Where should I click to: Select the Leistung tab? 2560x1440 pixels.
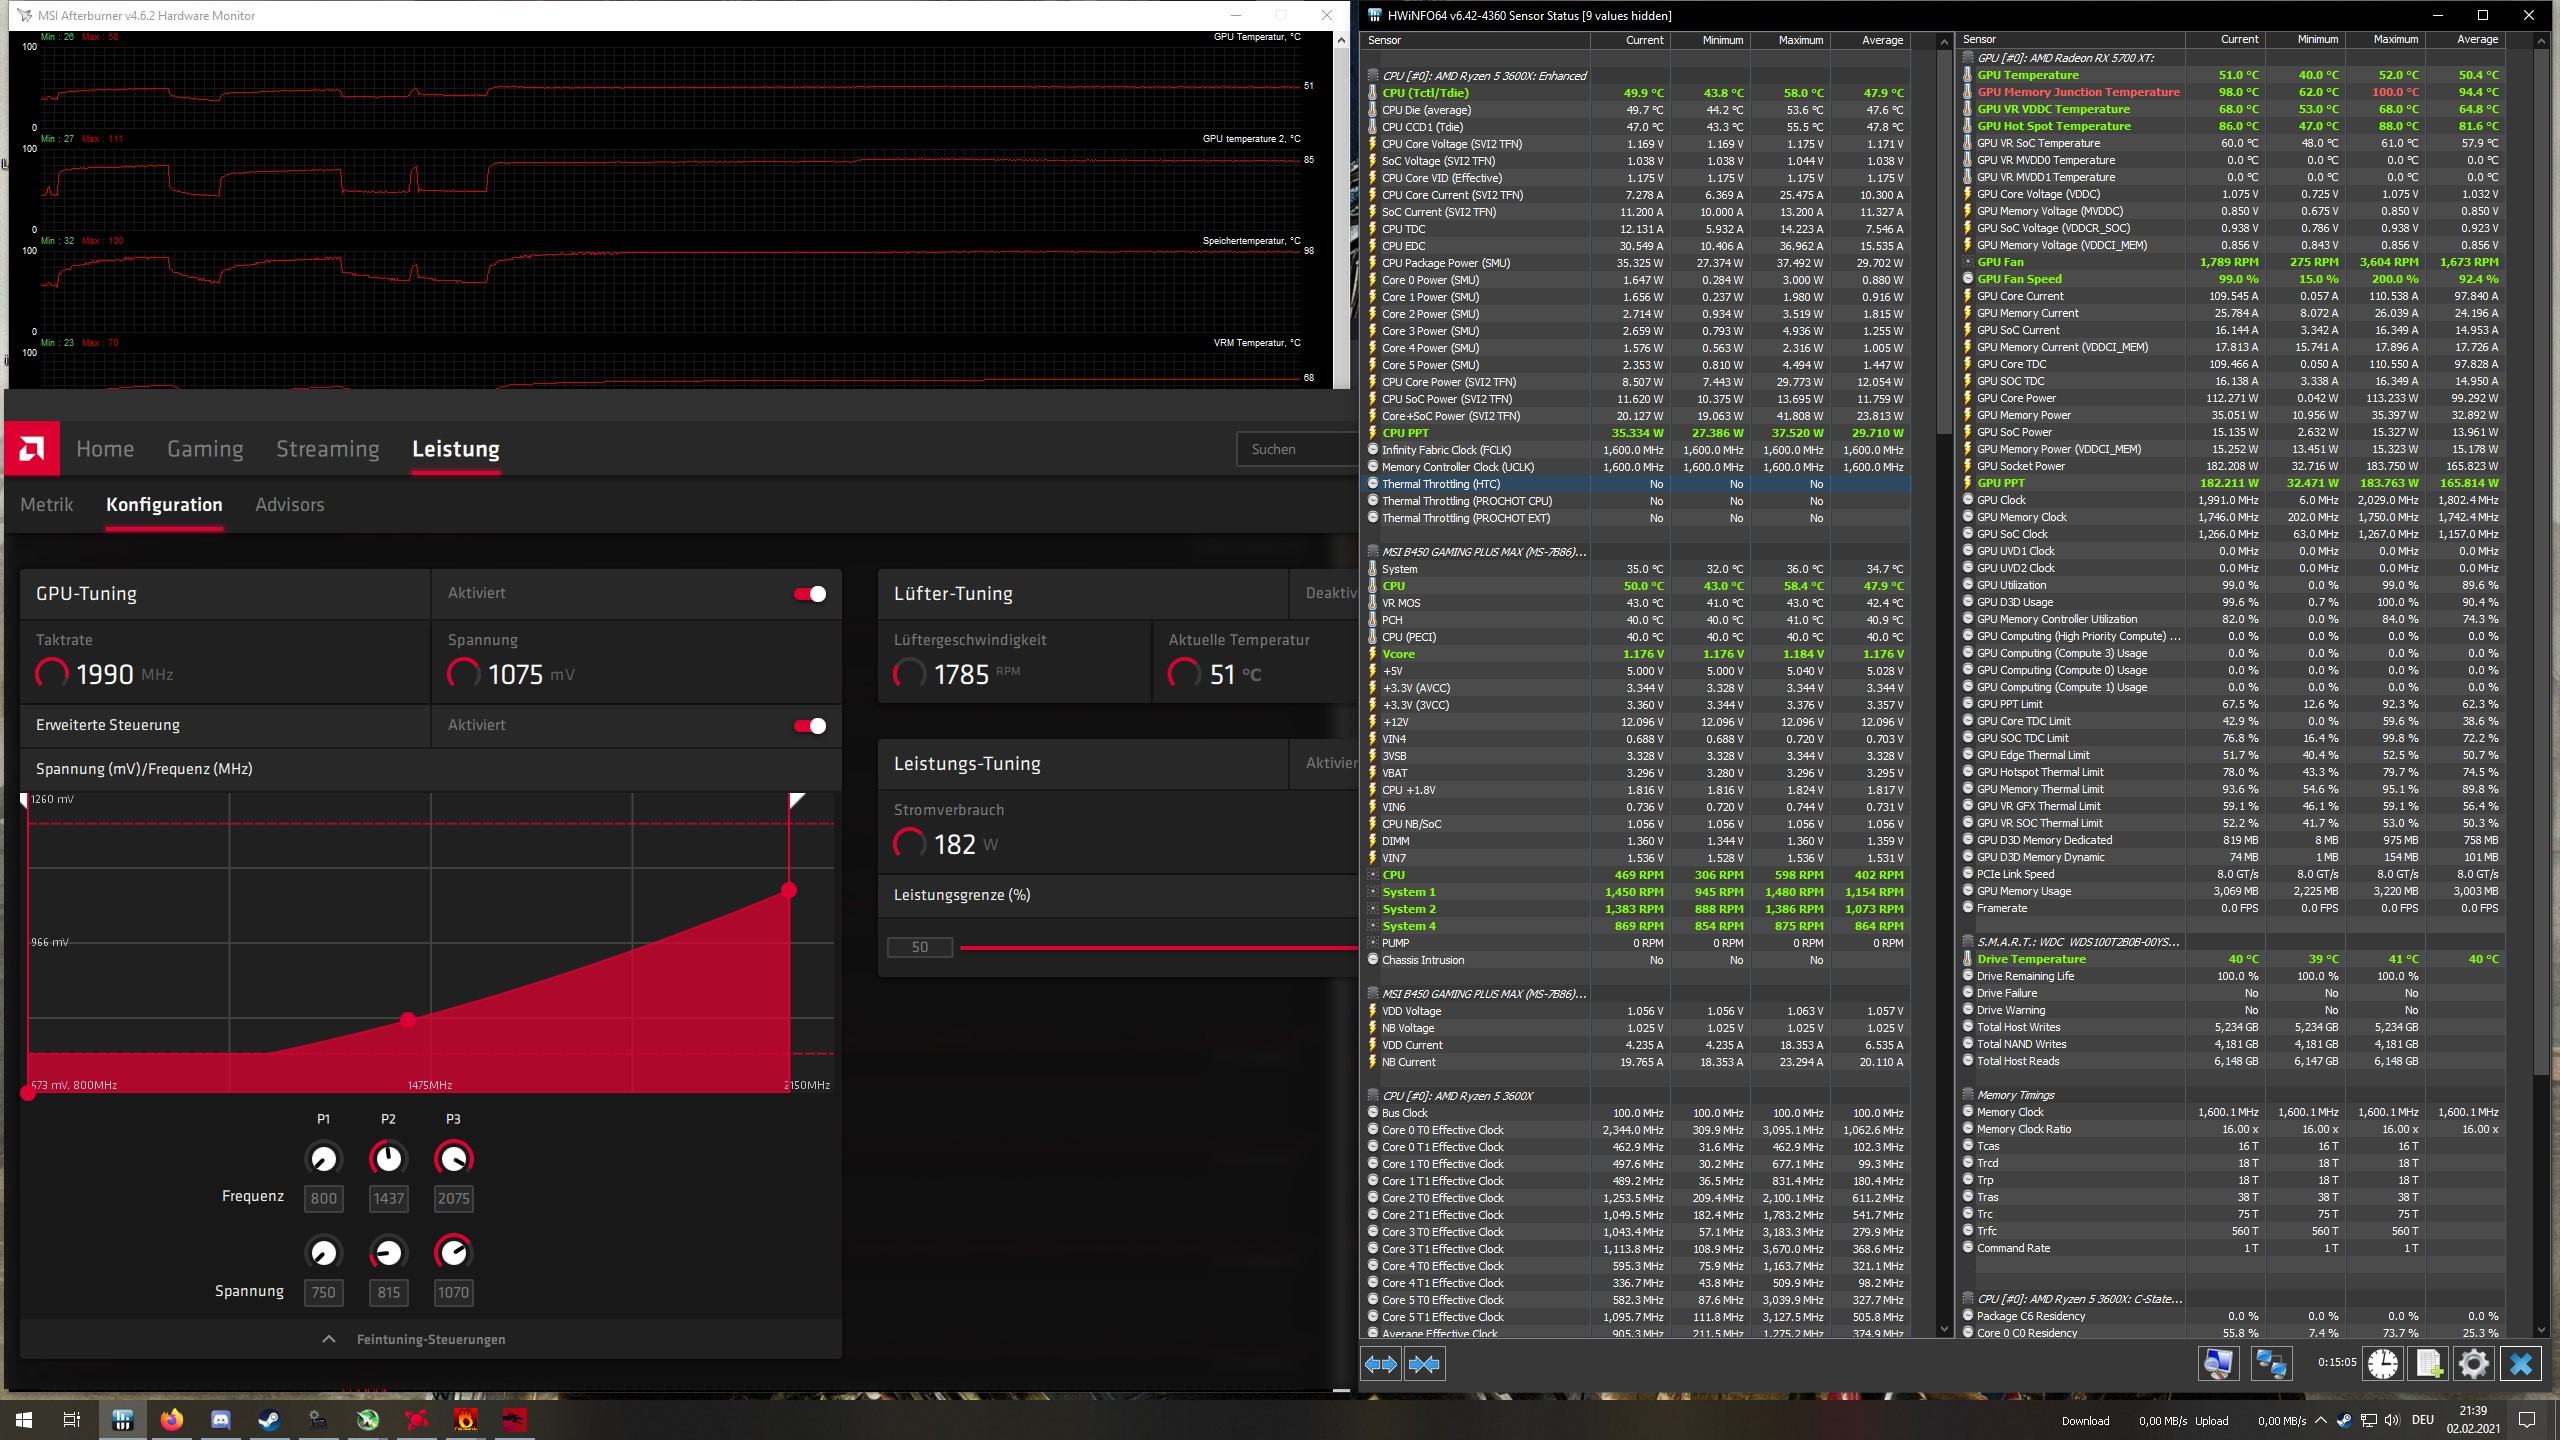click(x=456, y=449)
